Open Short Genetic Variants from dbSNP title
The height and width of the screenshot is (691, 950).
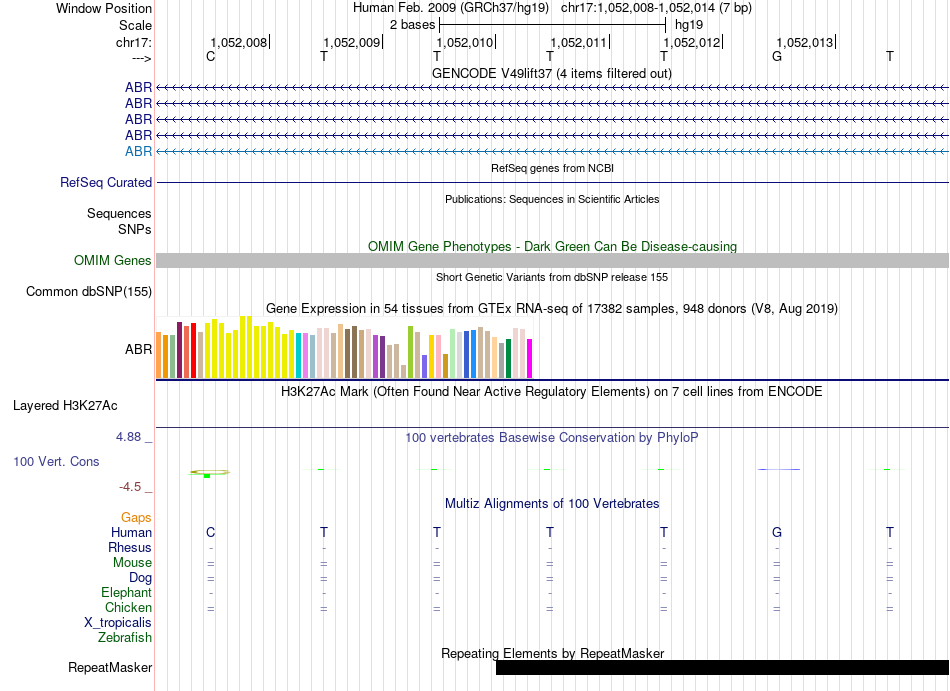(x=552, y=277)
